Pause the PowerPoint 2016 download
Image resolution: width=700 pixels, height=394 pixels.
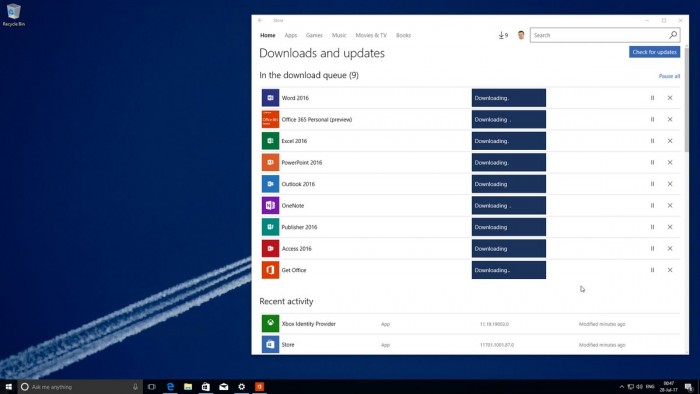pyautogui.click(x=652, y=162)
